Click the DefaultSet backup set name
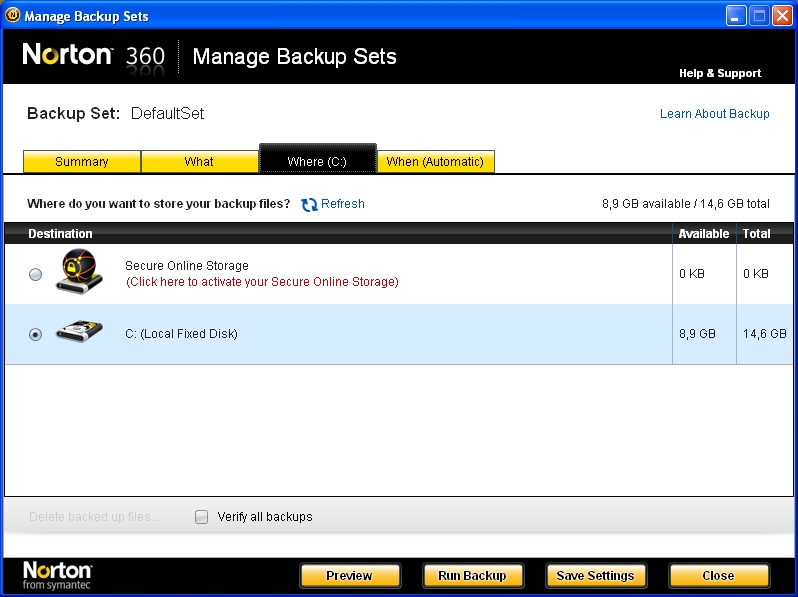The width and height of the screenshot is (798, 597). 167,113
